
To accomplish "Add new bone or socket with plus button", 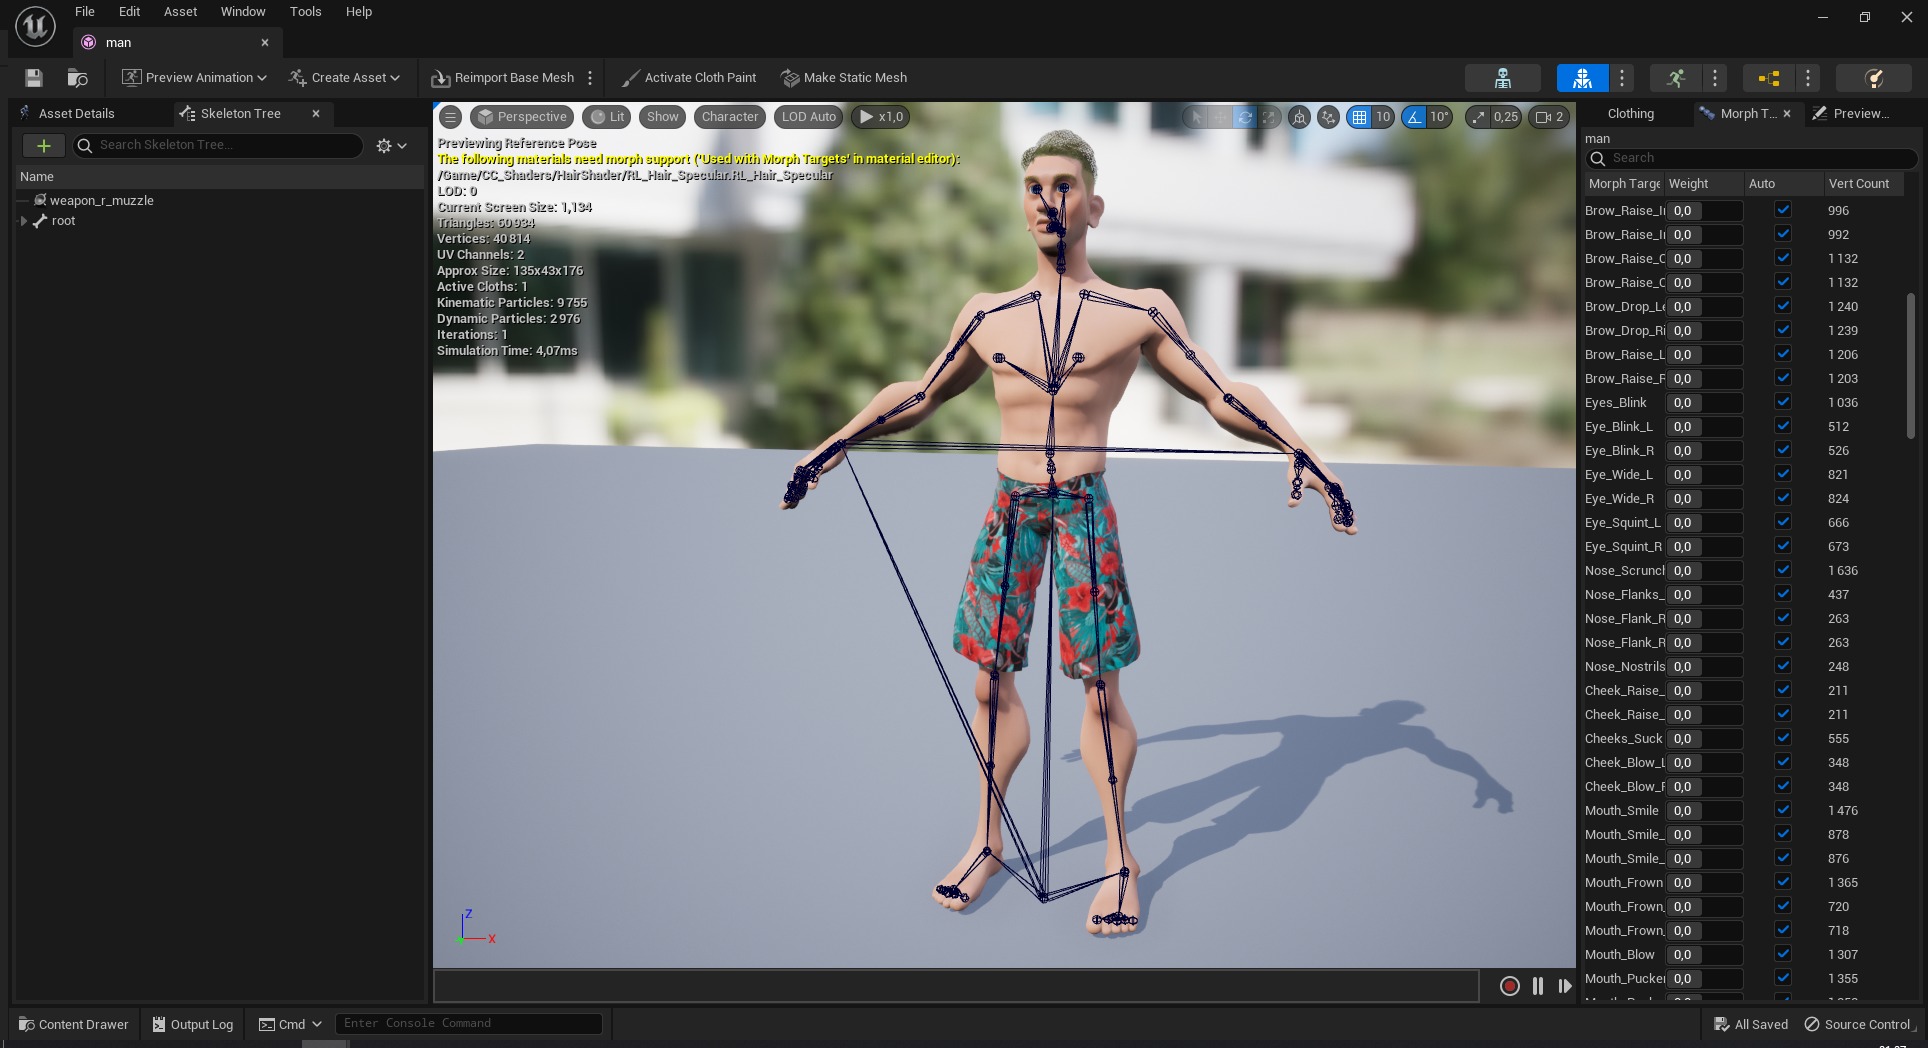I will pos(43,146).
